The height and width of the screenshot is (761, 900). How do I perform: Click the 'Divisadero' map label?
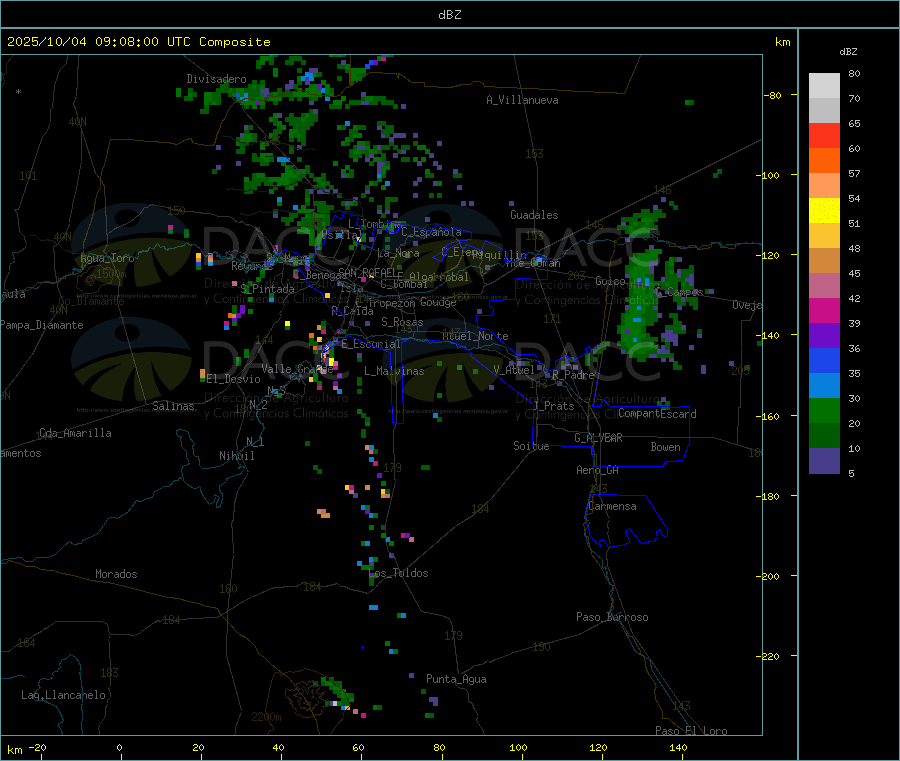pos(216,79)
